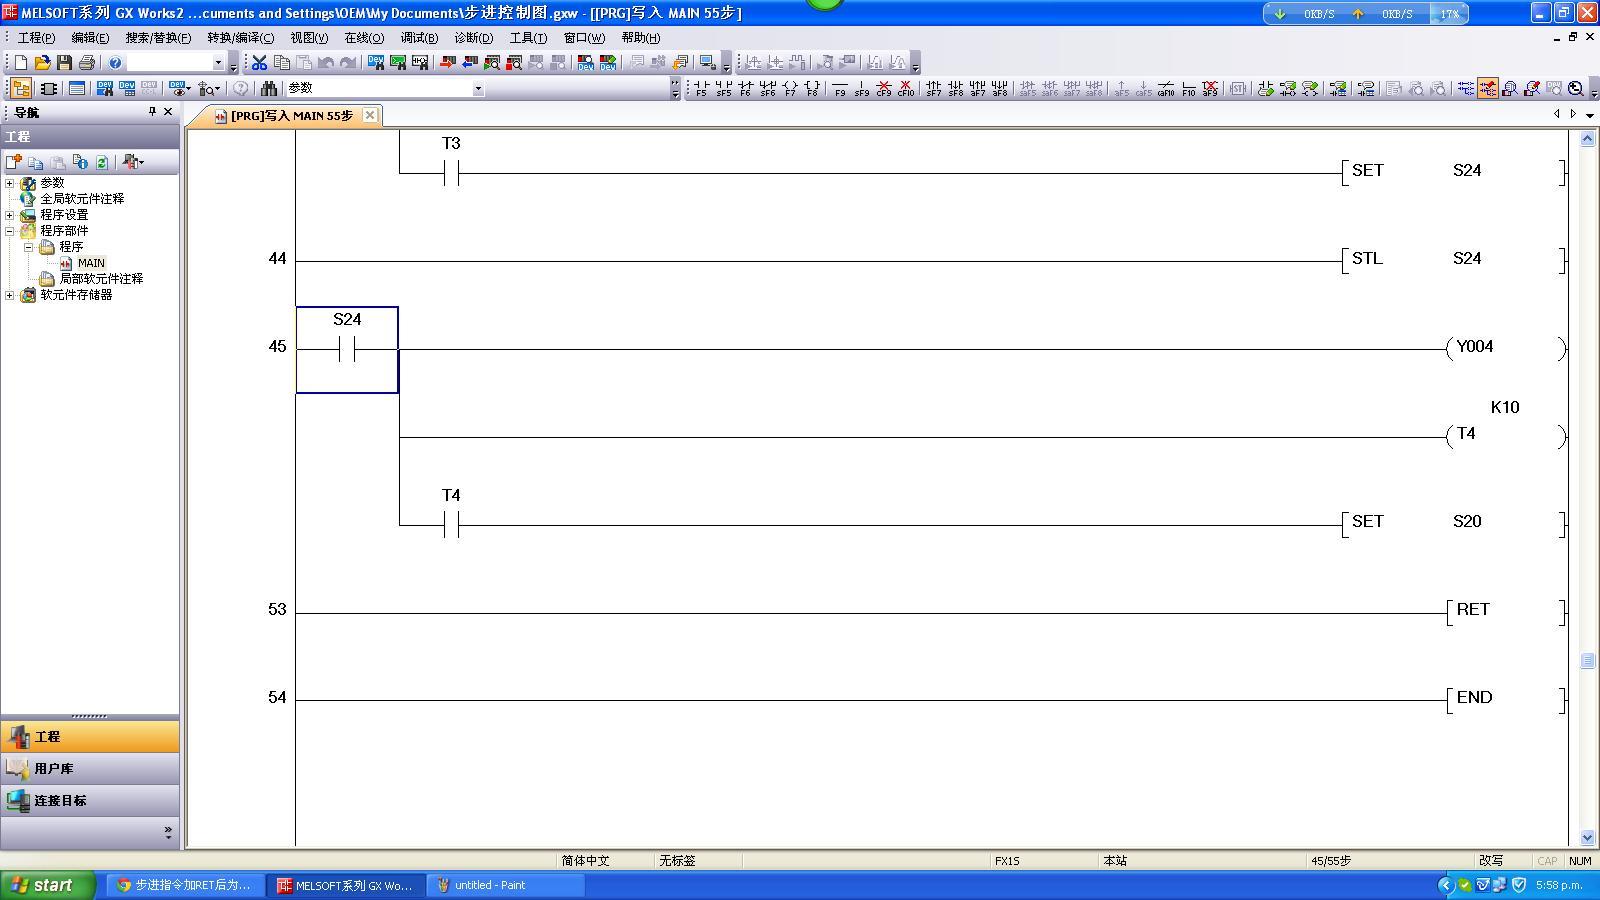Click the 连接目标 panel button
The image size is (1600, 900).
(60, 801)
